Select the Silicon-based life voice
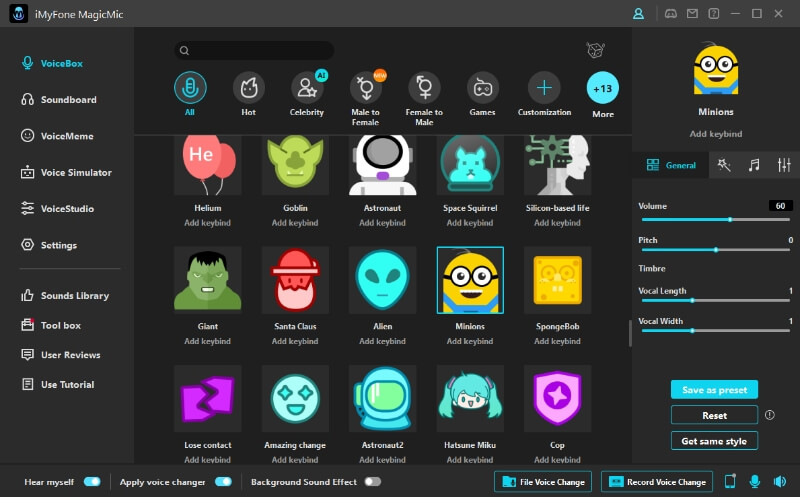Viewport: 800px width, 497px height. 558,165
